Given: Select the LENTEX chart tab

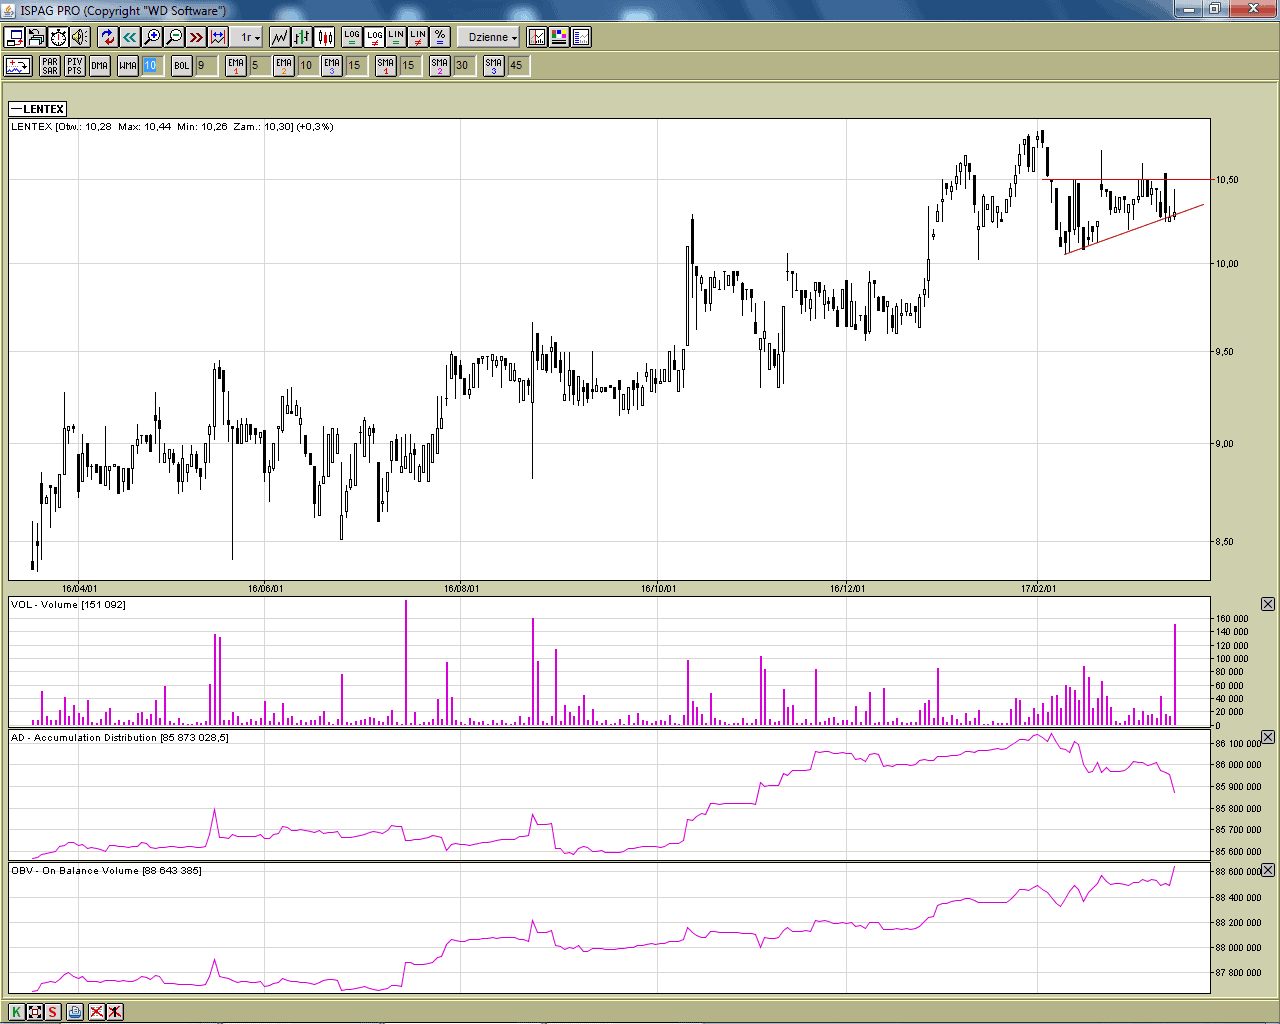Looking at the screenshot, I should coord(38,109).
